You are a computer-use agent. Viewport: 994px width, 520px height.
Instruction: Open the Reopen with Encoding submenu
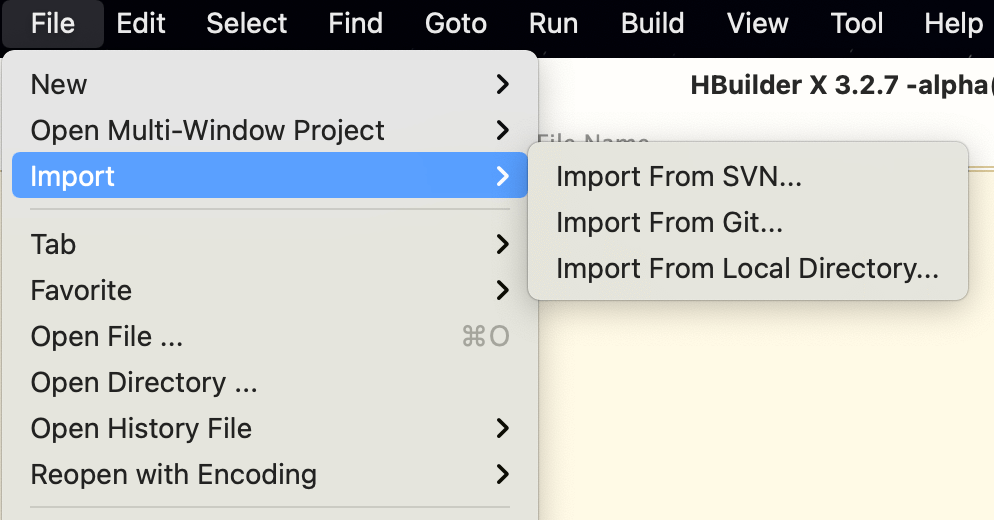pyautogui.click(x=269, y=474)
